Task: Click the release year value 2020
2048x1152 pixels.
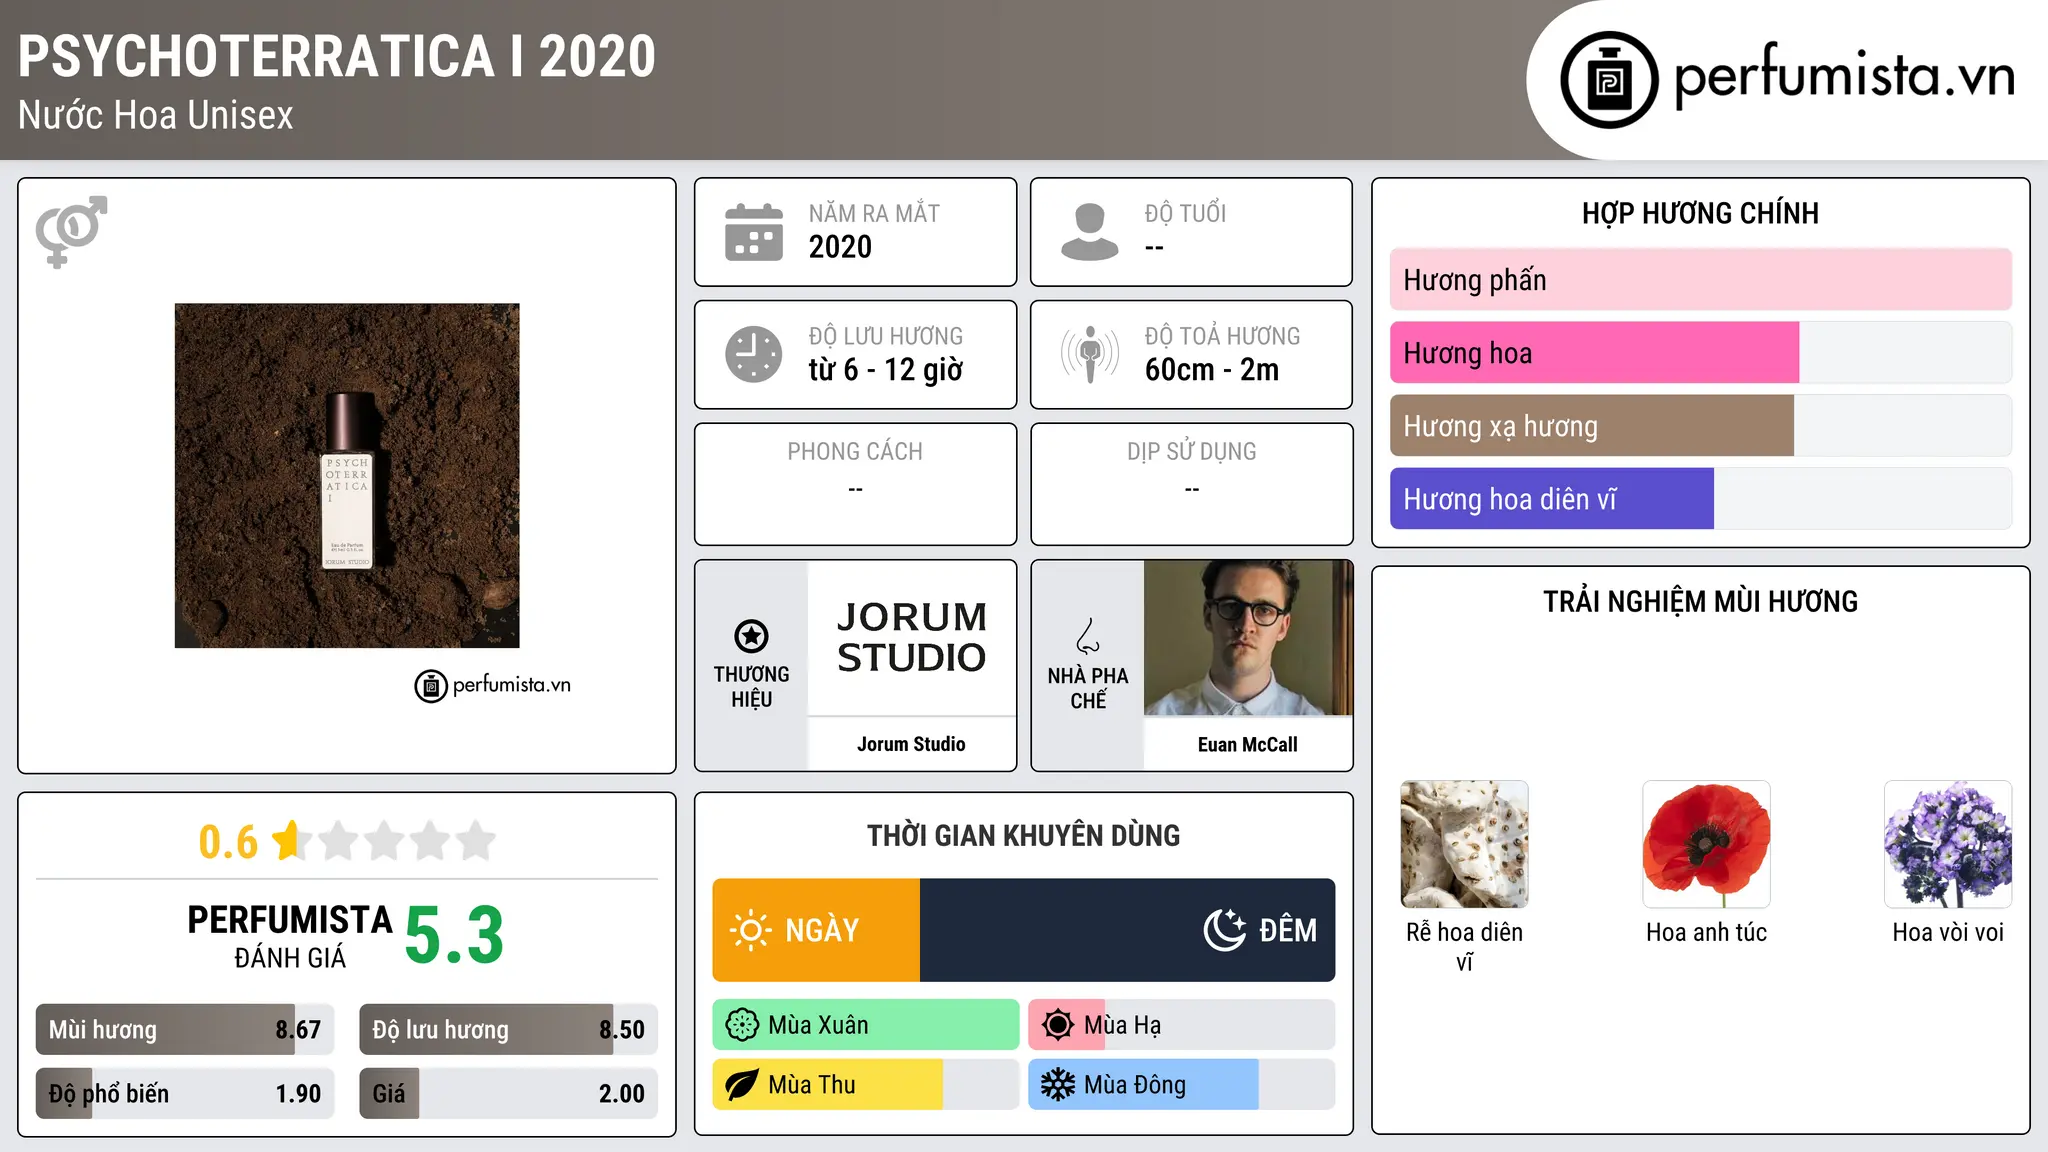Action: click(840, 247)
